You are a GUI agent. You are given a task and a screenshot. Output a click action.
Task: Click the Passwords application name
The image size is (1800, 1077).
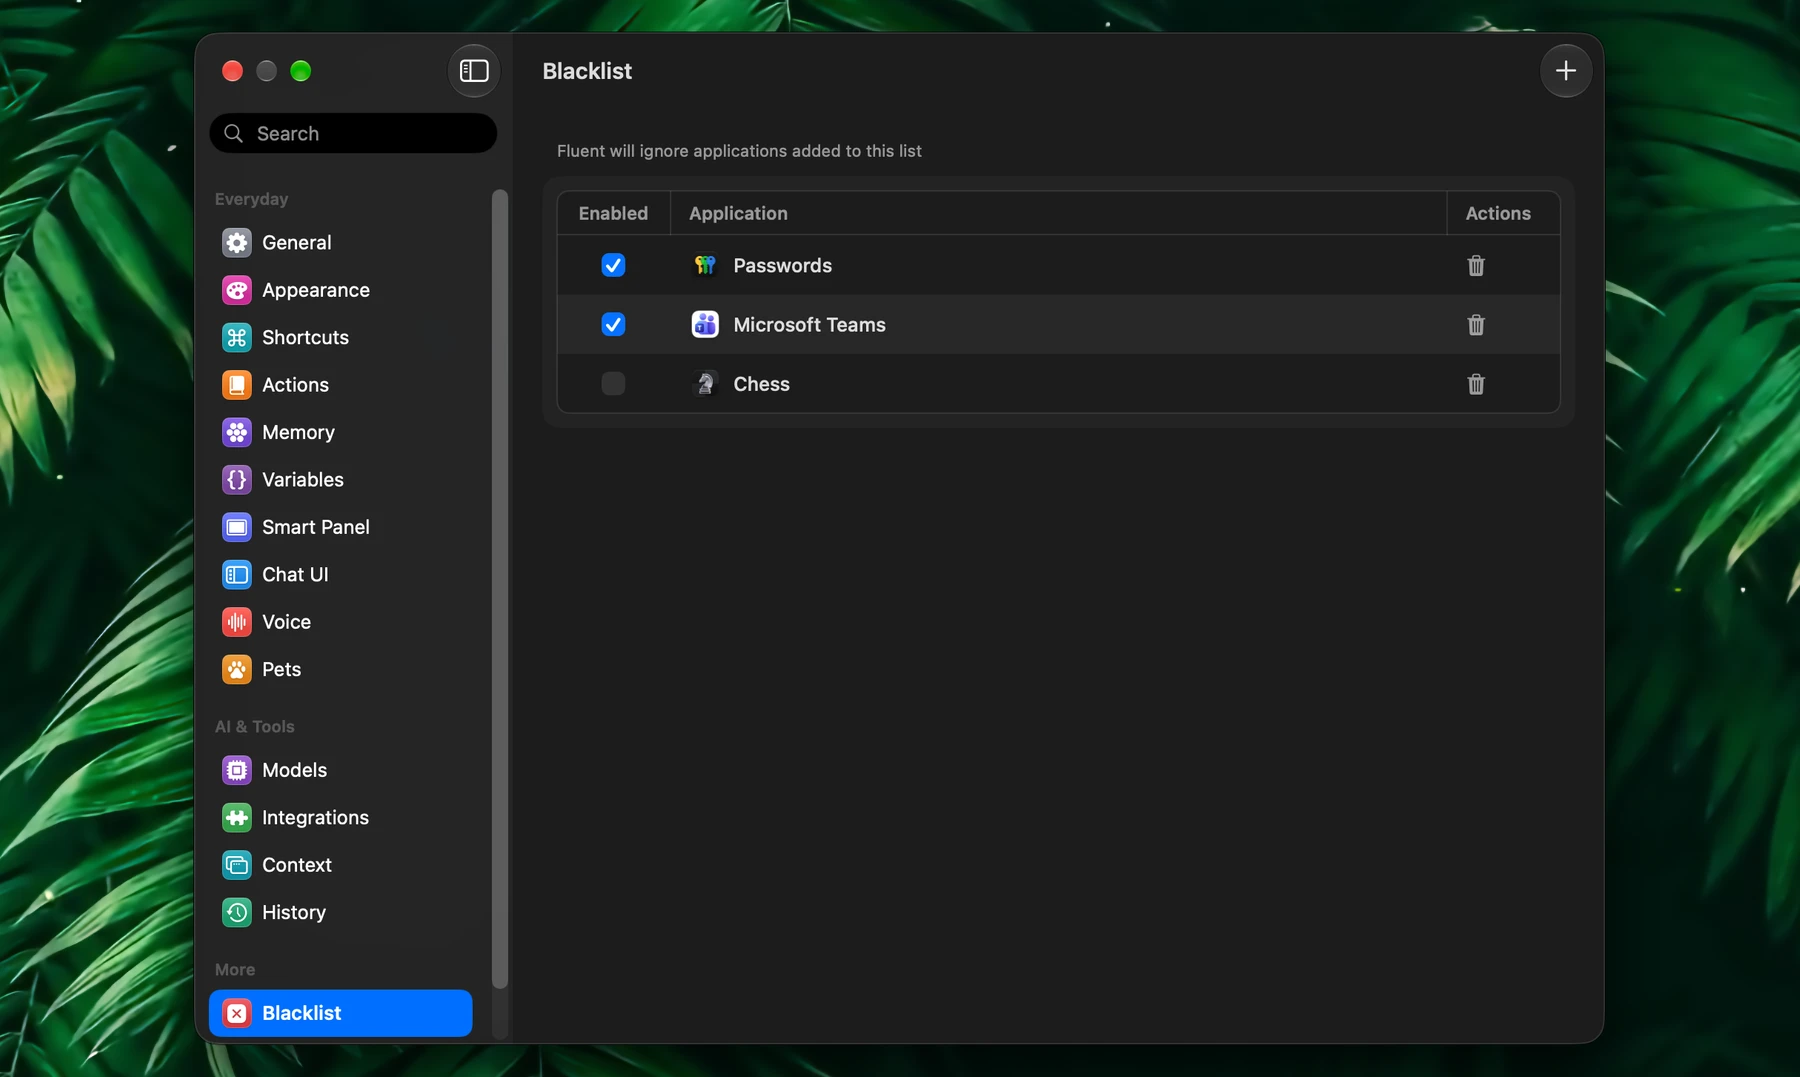click(x=782, y=265)
